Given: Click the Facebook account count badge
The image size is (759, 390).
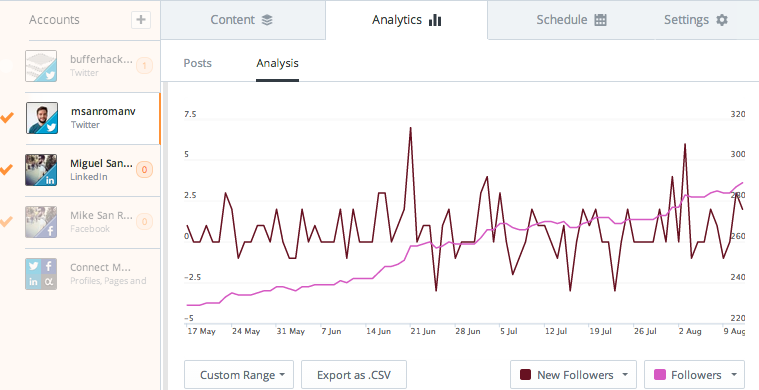Looking at the screenshot, I should pos(144,222).
